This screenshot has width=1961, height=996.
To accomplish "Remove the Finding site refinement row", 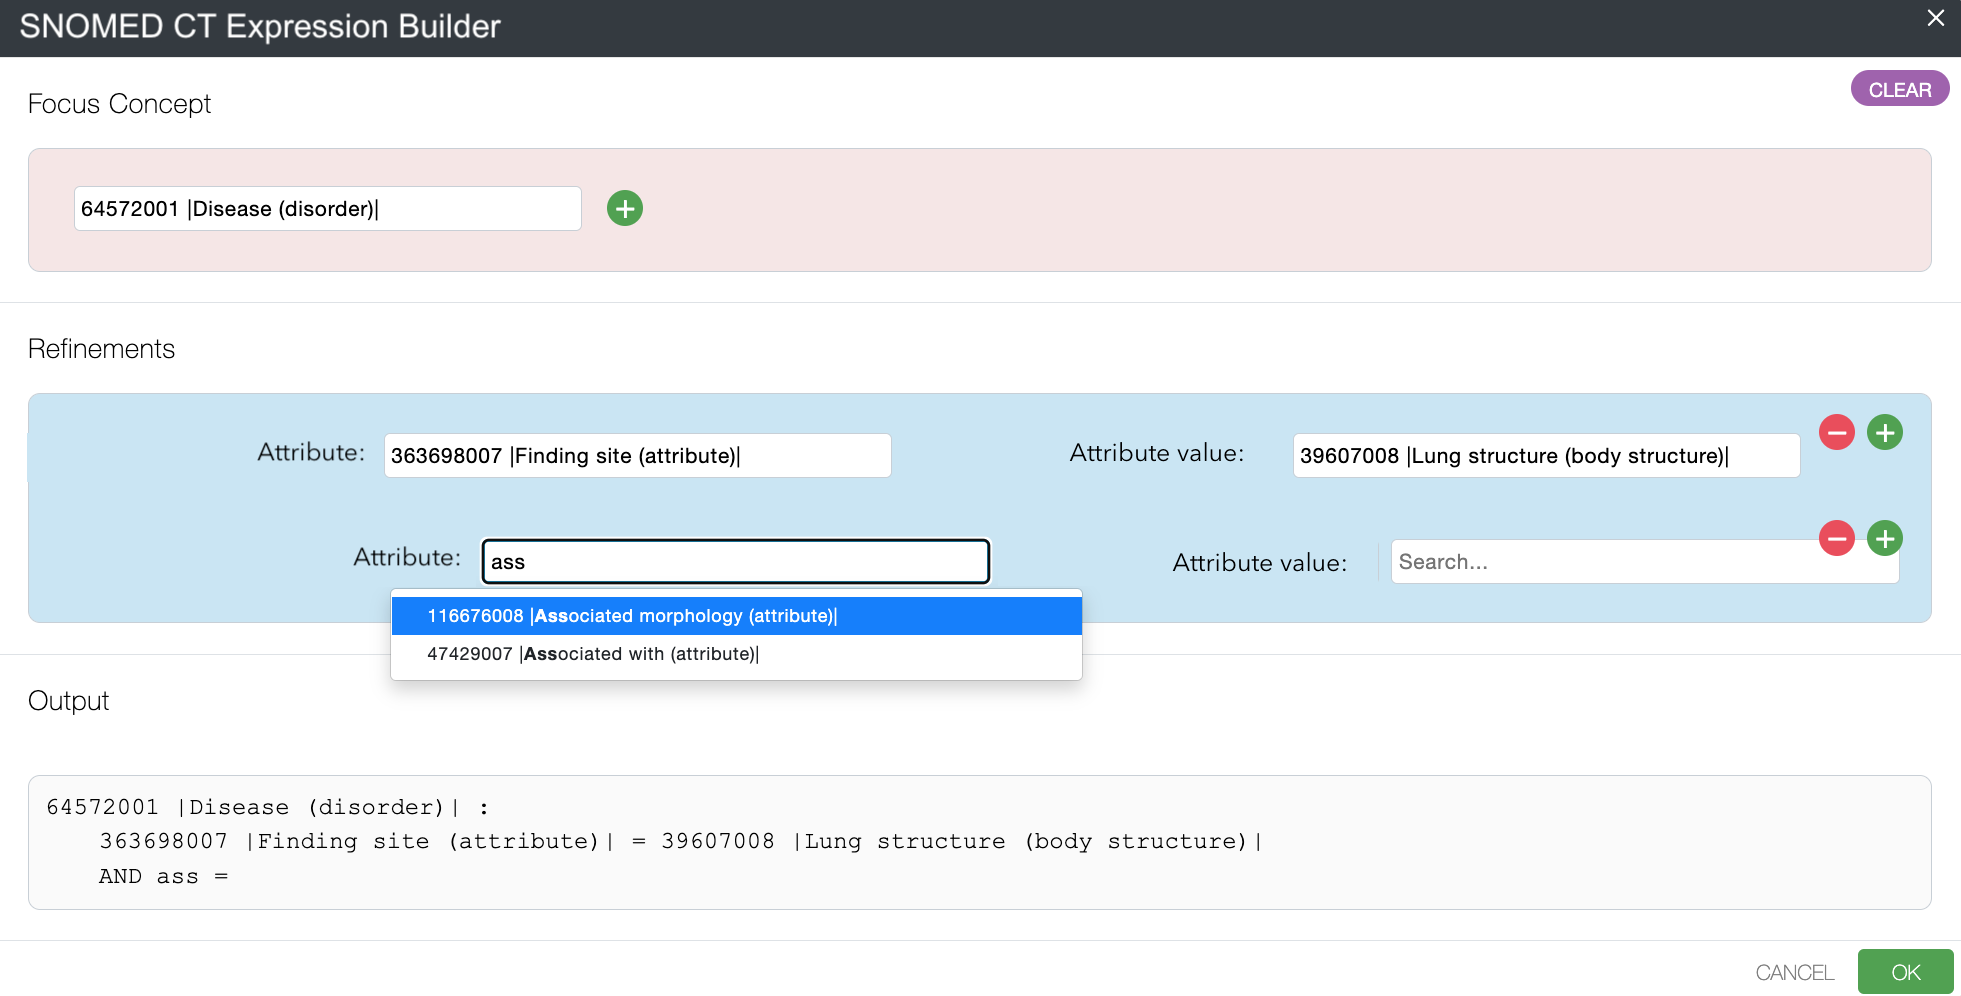I will [1837, 432].
